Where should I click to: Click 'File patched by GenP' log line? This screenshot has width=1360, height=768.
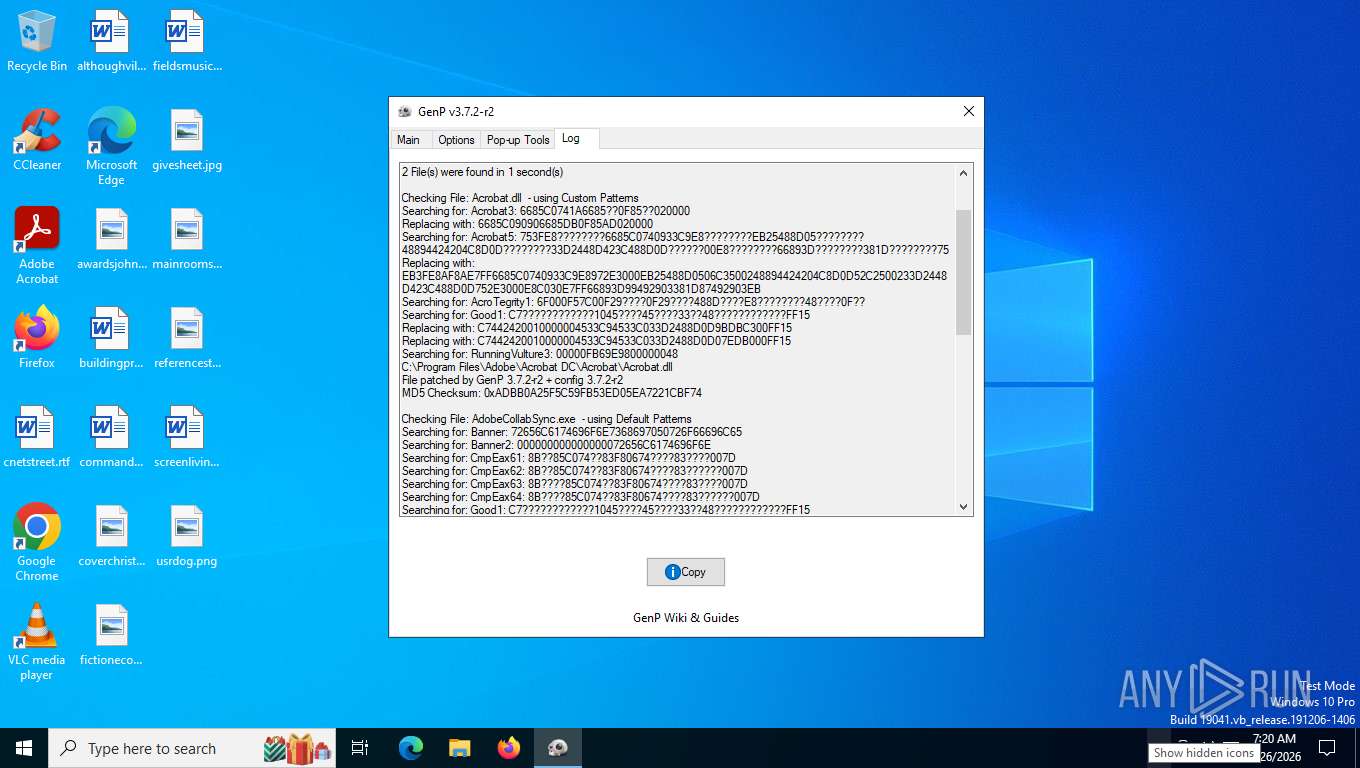513,380
